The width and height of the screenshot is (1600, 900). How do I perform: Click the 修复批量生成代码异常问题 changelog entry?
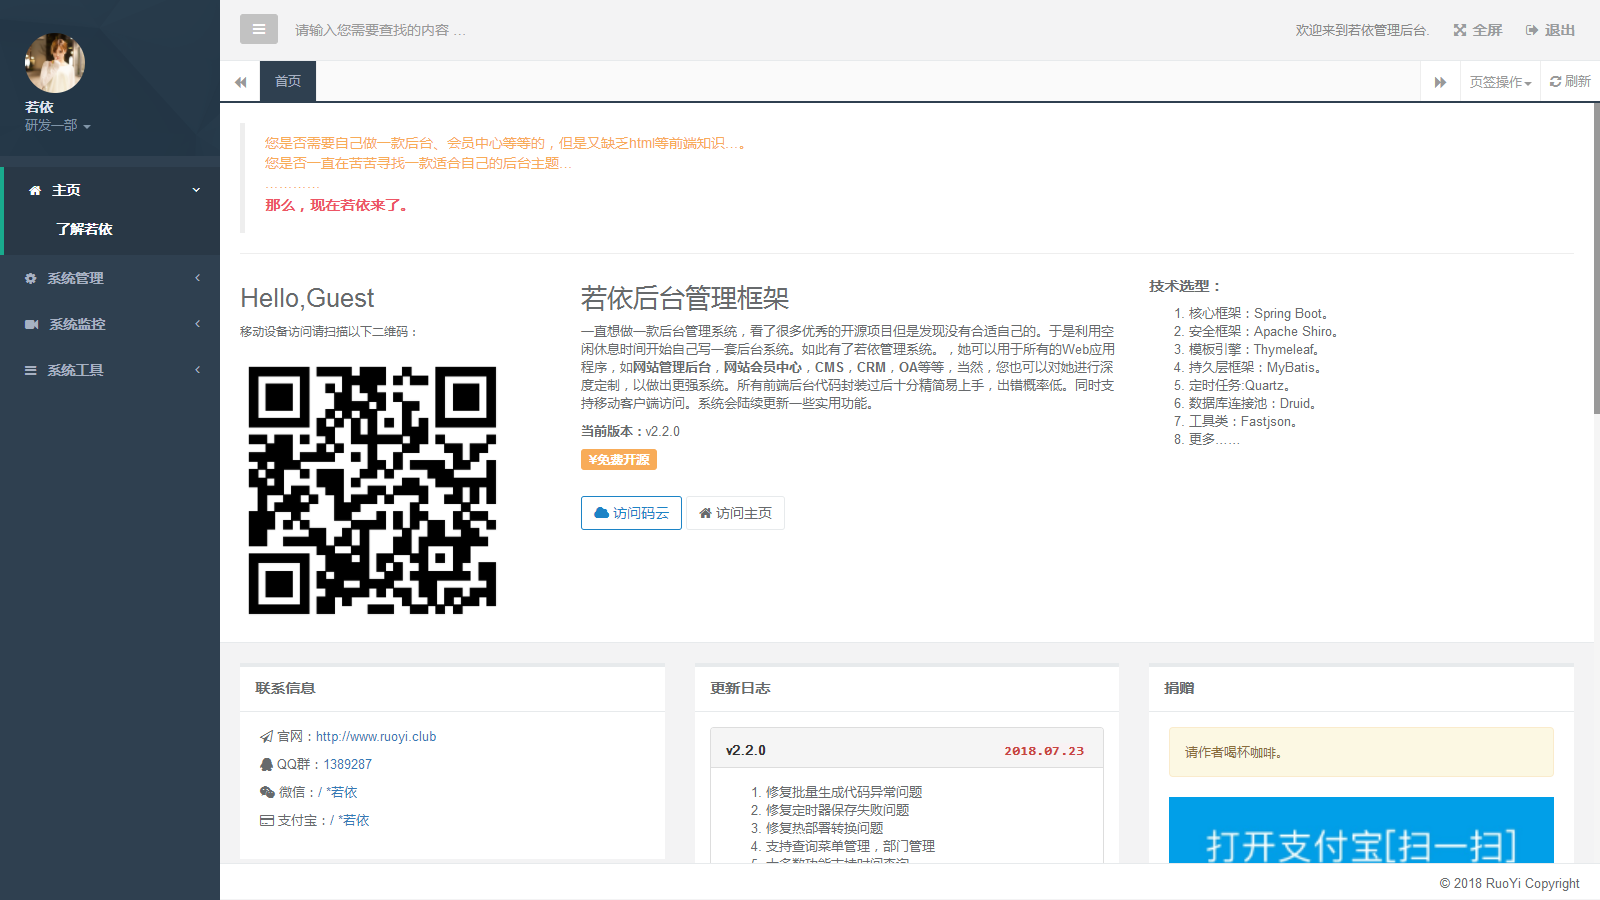click(x=844, y=792)
